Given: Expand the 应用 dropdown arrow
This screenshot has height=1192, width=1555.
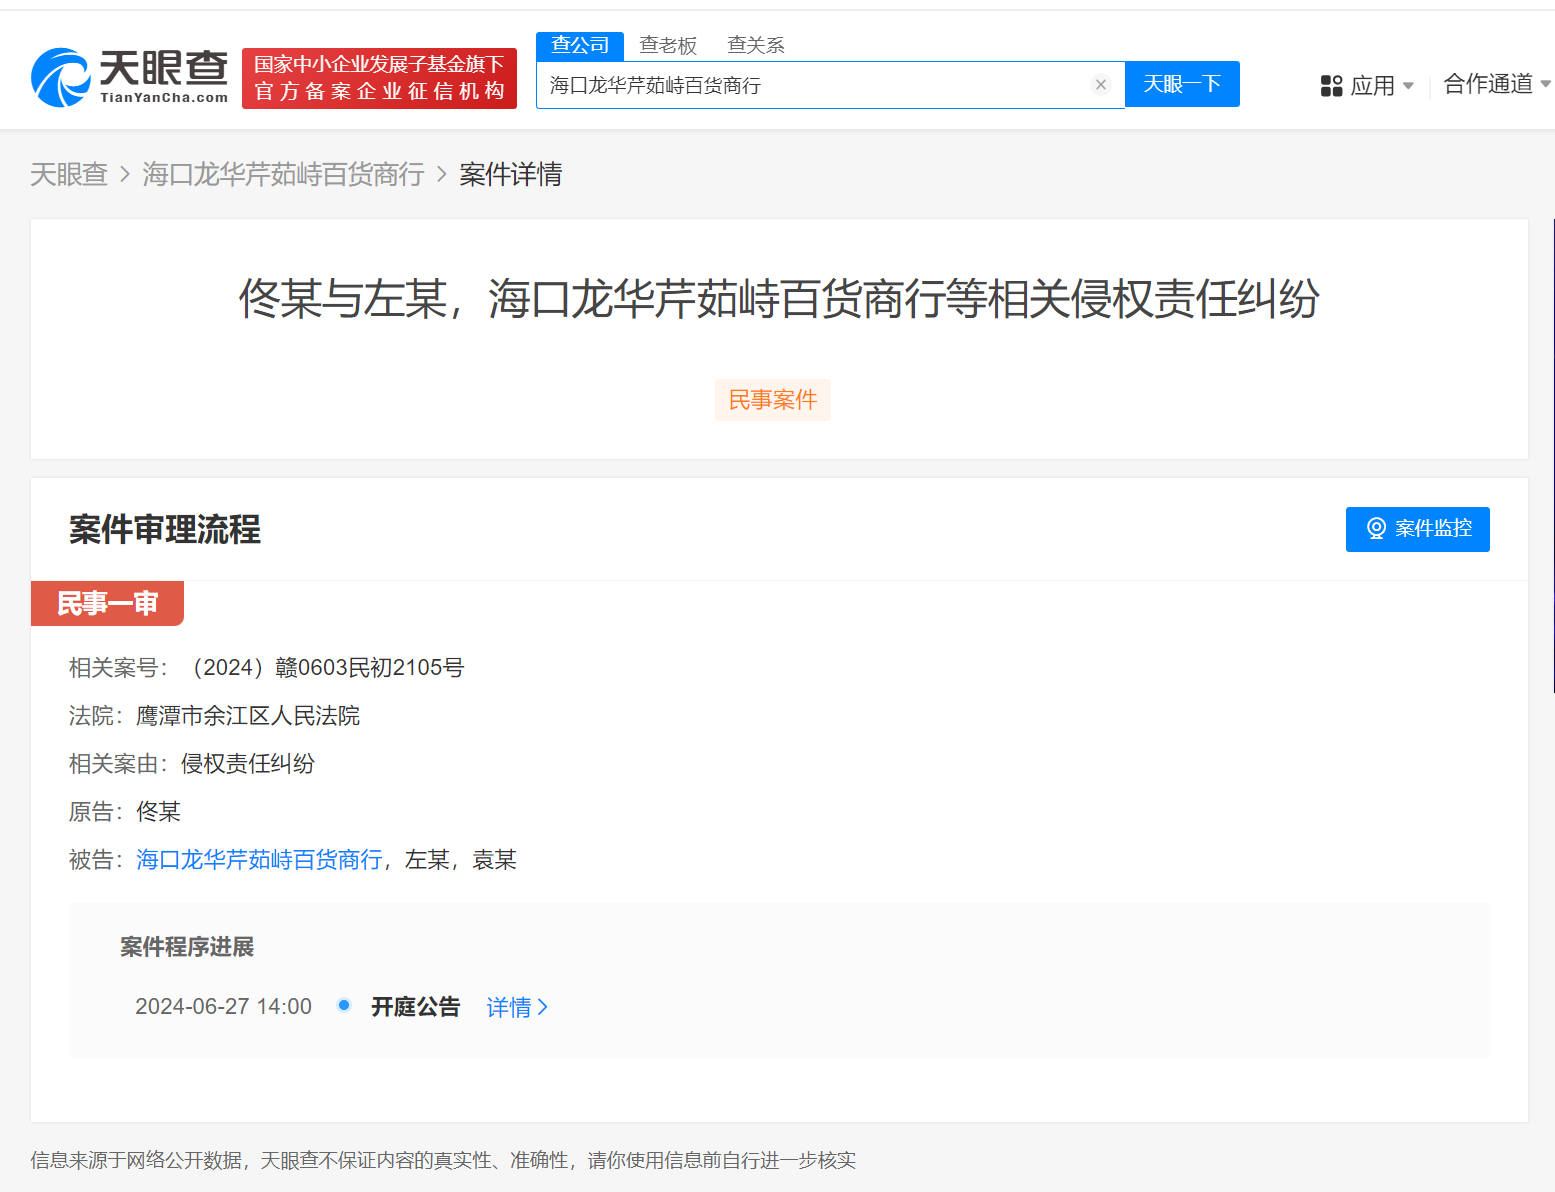Looking at the screenshot, I should tap(1408, 86).
